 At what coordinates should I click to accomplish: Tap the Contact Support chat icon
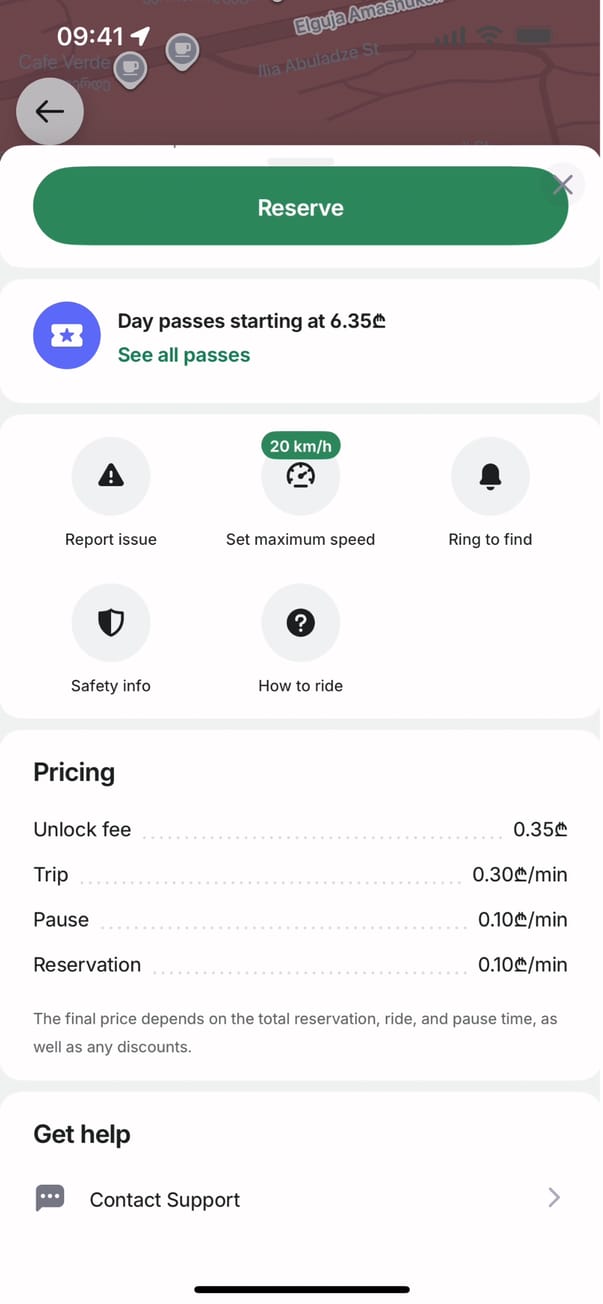(50, 1198)
